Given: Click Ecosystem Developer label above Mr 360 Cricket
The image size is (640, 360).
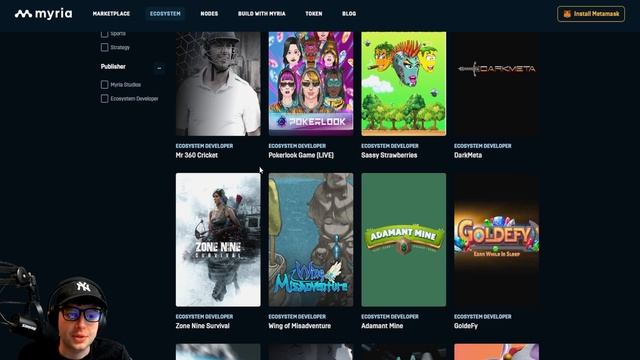Looking at the screenshot, I should pyautogui.click(x=204, y=146).
